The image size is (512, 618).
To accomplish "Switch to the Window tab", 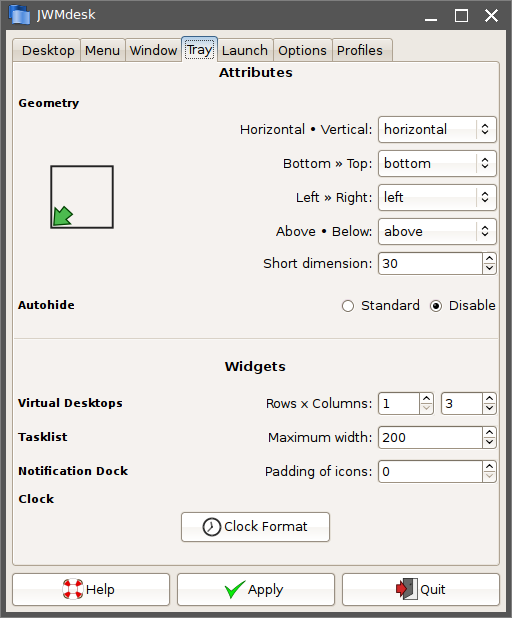I will (x=153, y=50).
